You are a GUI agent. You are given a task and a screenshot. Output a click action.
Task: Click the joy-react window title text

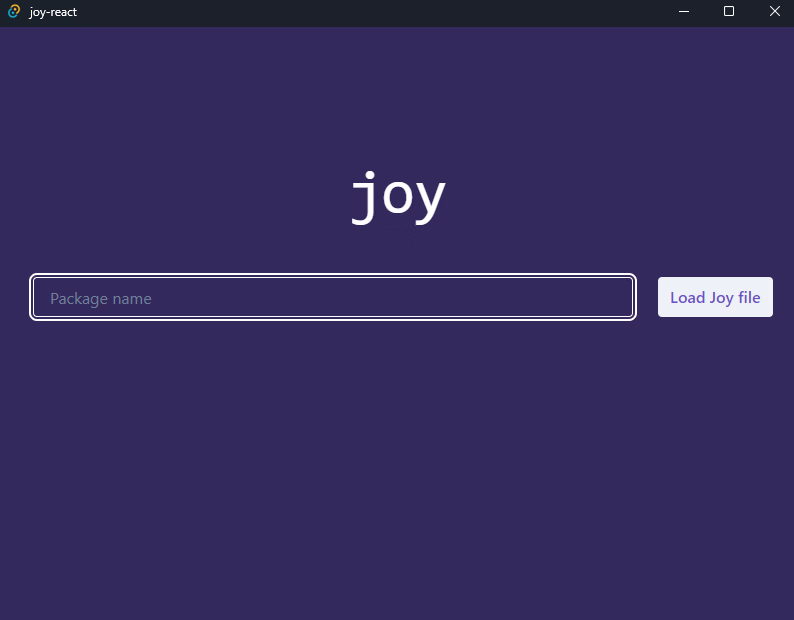(53, 12)
